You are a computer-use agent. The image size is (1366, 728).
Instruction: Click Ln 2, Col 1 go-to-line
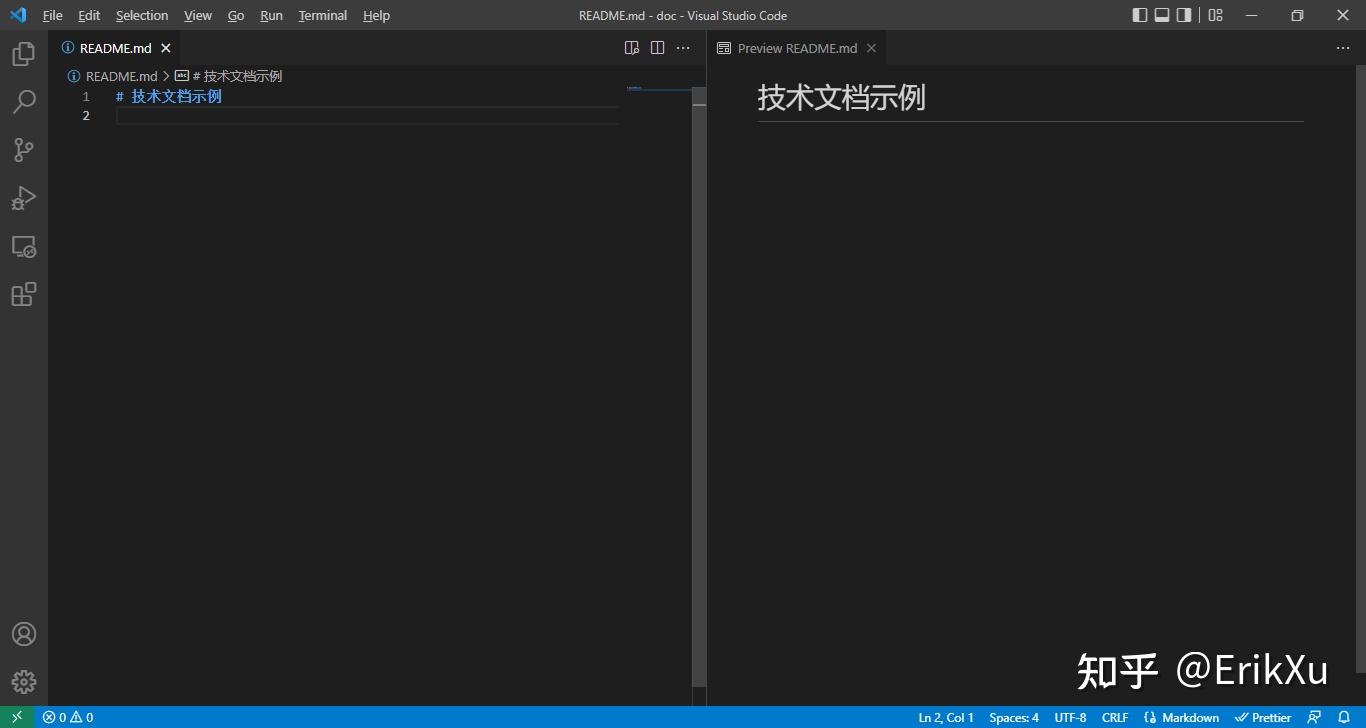pyautogui.click(x=946, y=717)
